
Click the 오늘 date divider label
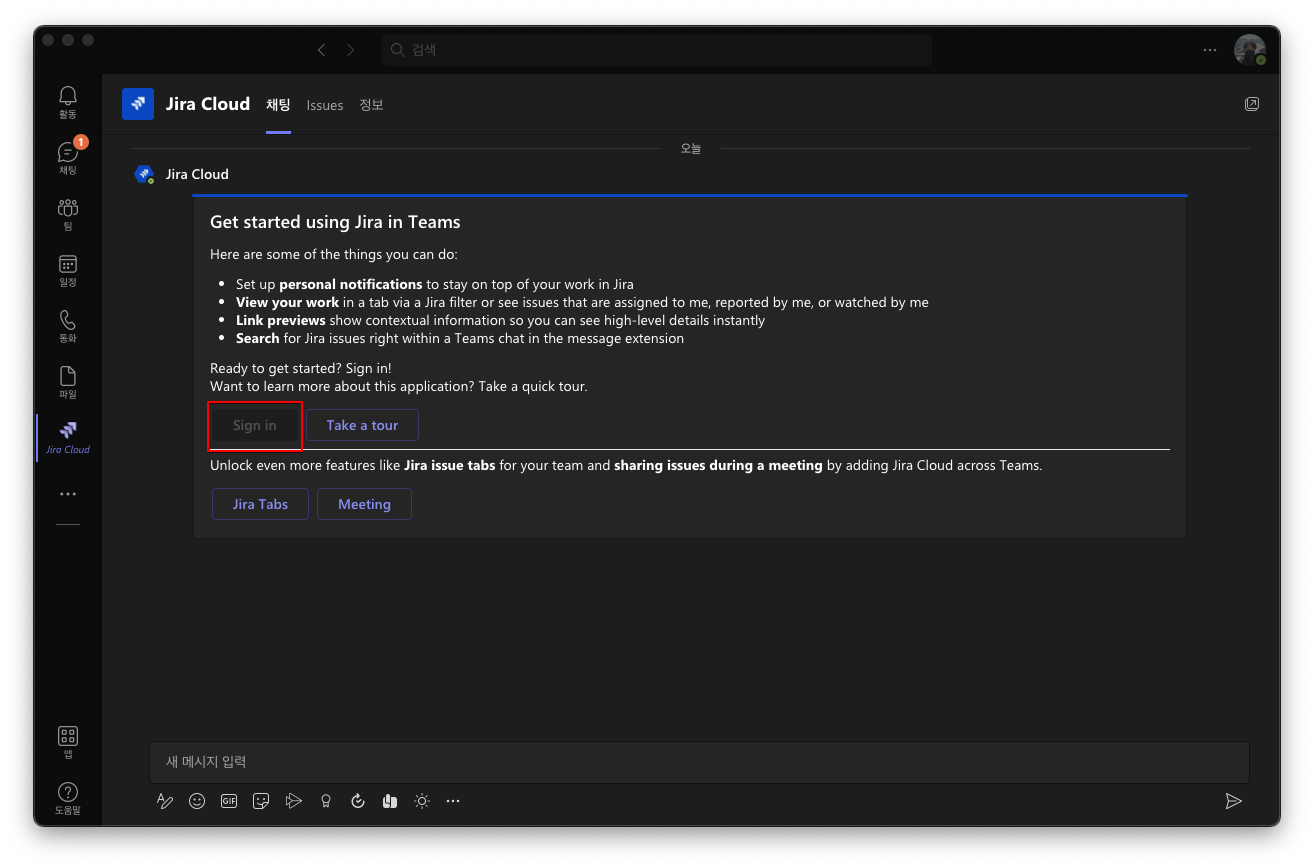691,148
